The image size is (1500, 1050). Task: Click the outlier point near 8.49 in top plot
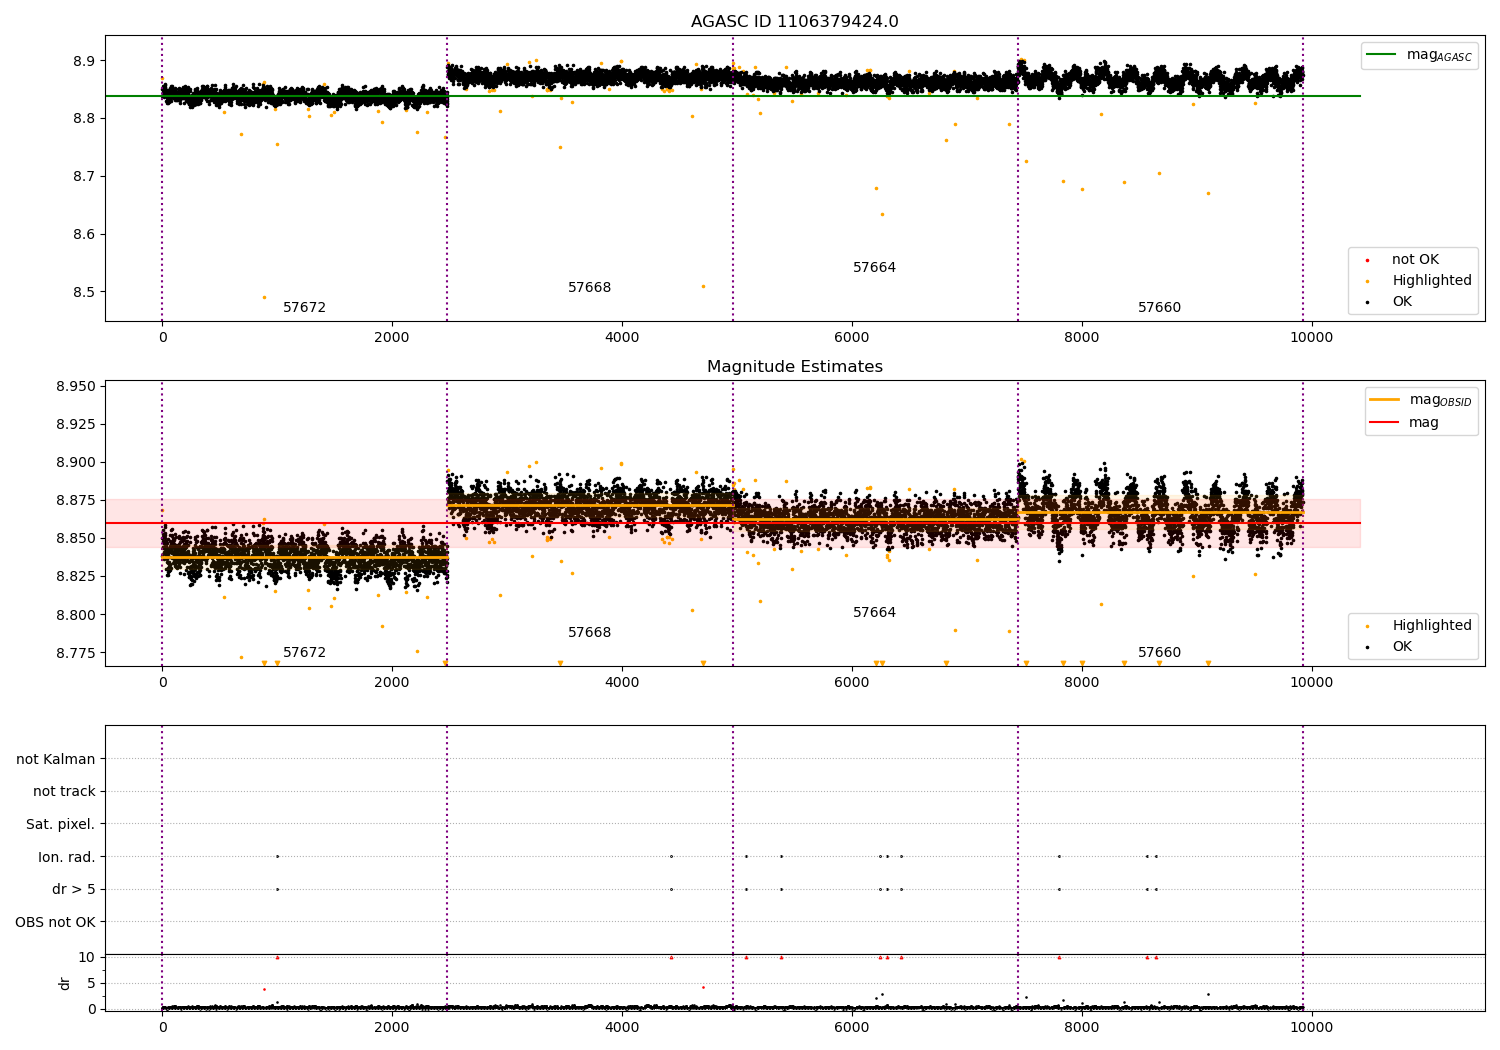tap(264, 297)
